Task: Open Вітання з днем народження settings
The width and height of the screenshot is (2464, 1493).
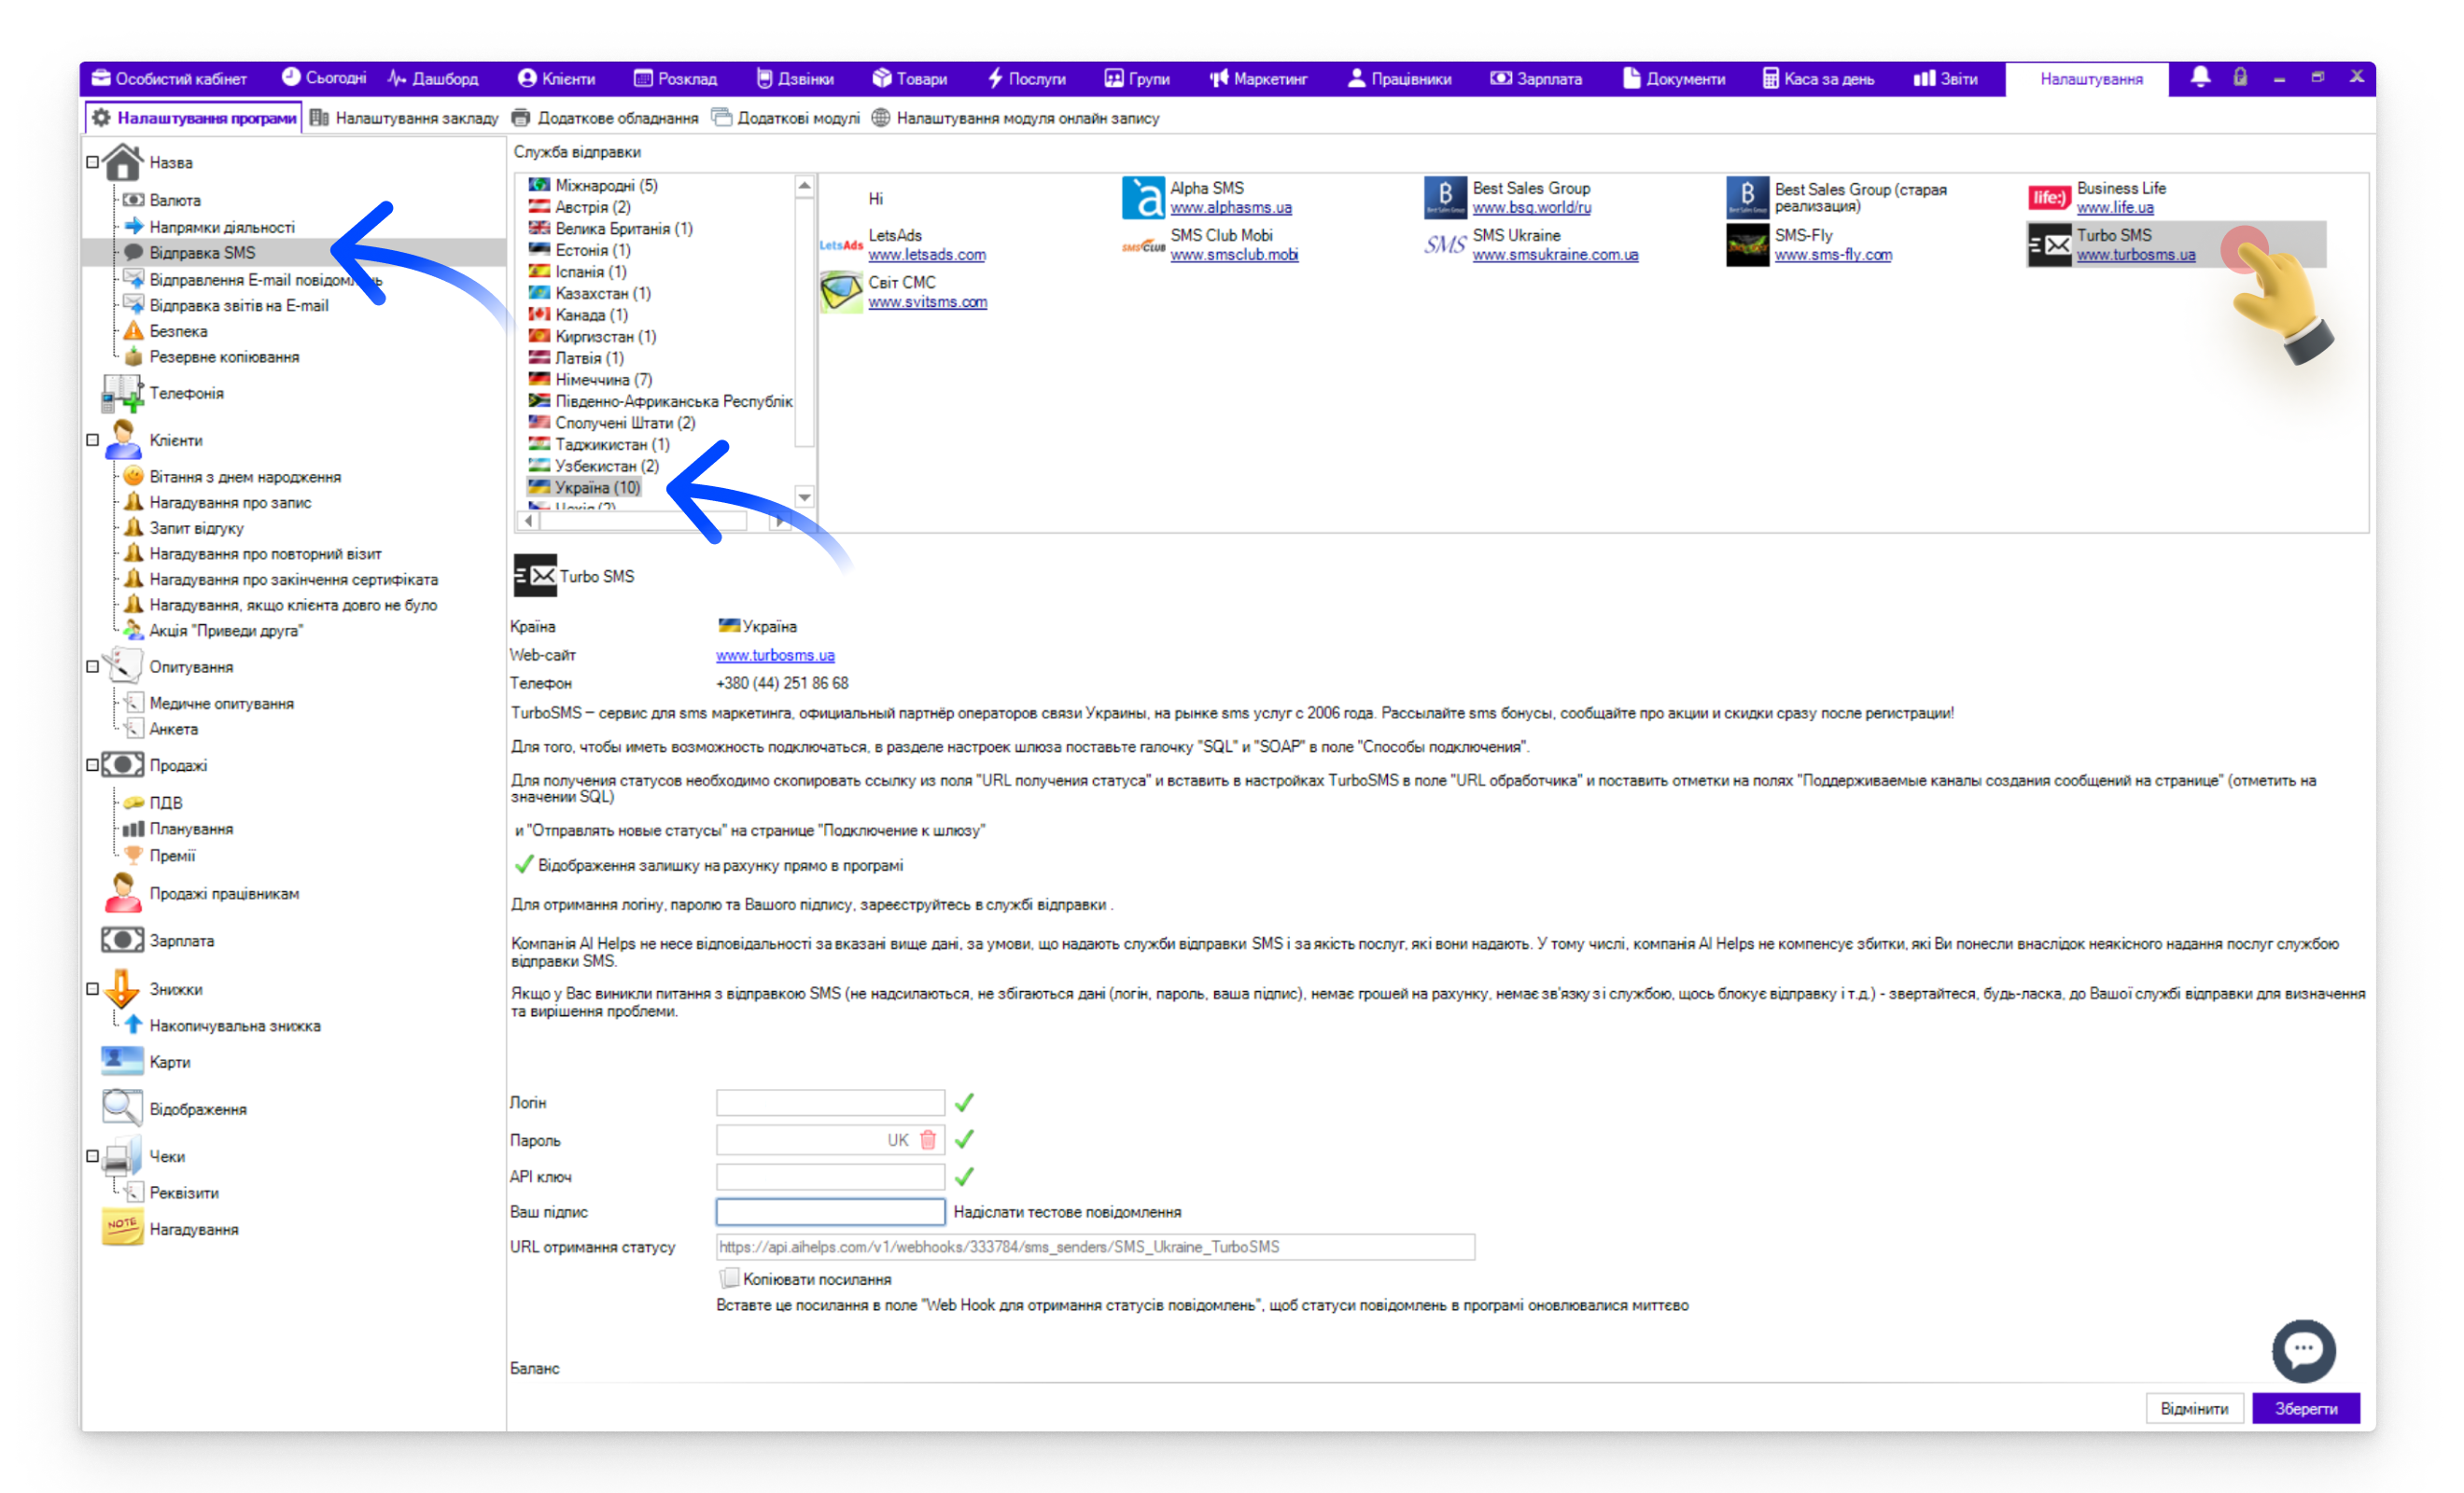Action: pyautogui.click(x=245, y=477)
